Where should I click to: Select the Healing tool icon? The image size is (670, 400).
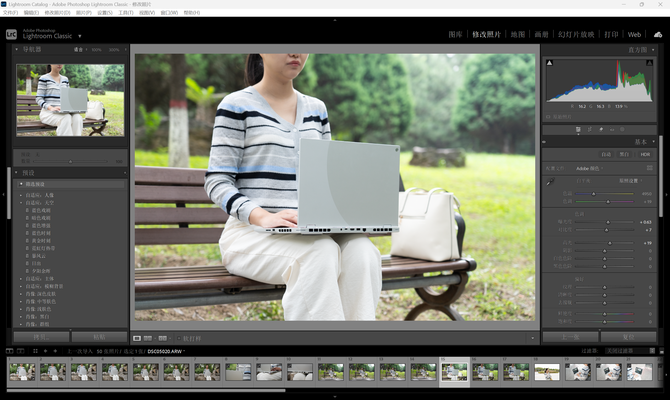[x=602, y=129]
